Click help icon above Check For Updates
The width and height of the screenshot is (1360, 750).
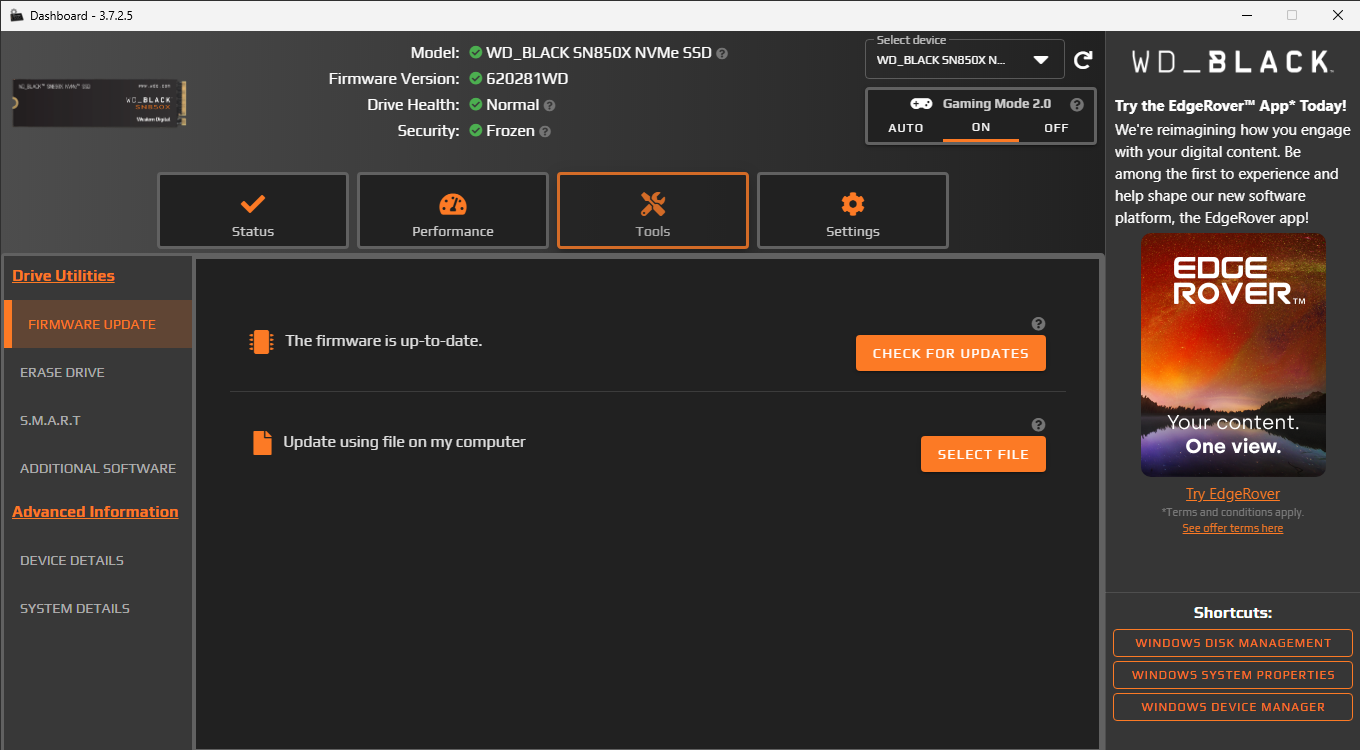pyautogui.click(x=1038, y=324)
